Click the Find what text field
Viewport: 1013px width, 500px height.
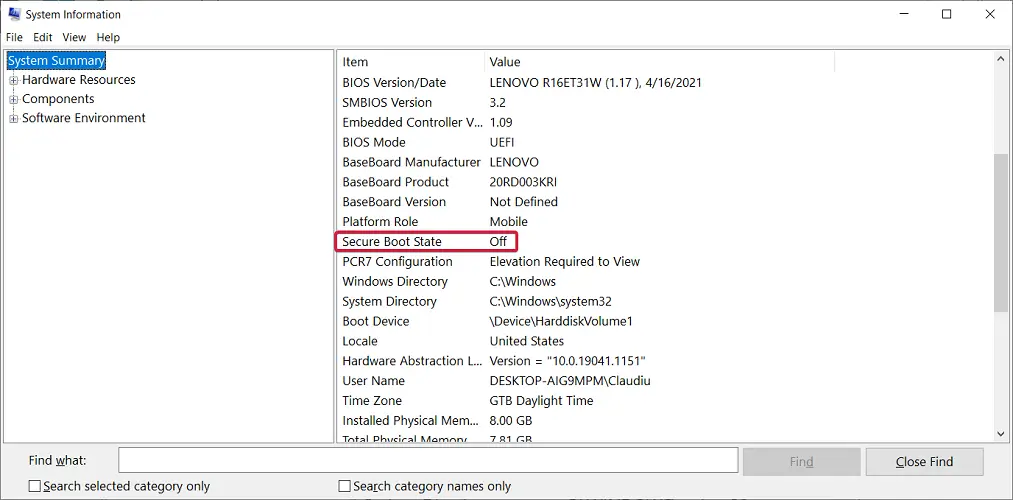pos(428,461)
